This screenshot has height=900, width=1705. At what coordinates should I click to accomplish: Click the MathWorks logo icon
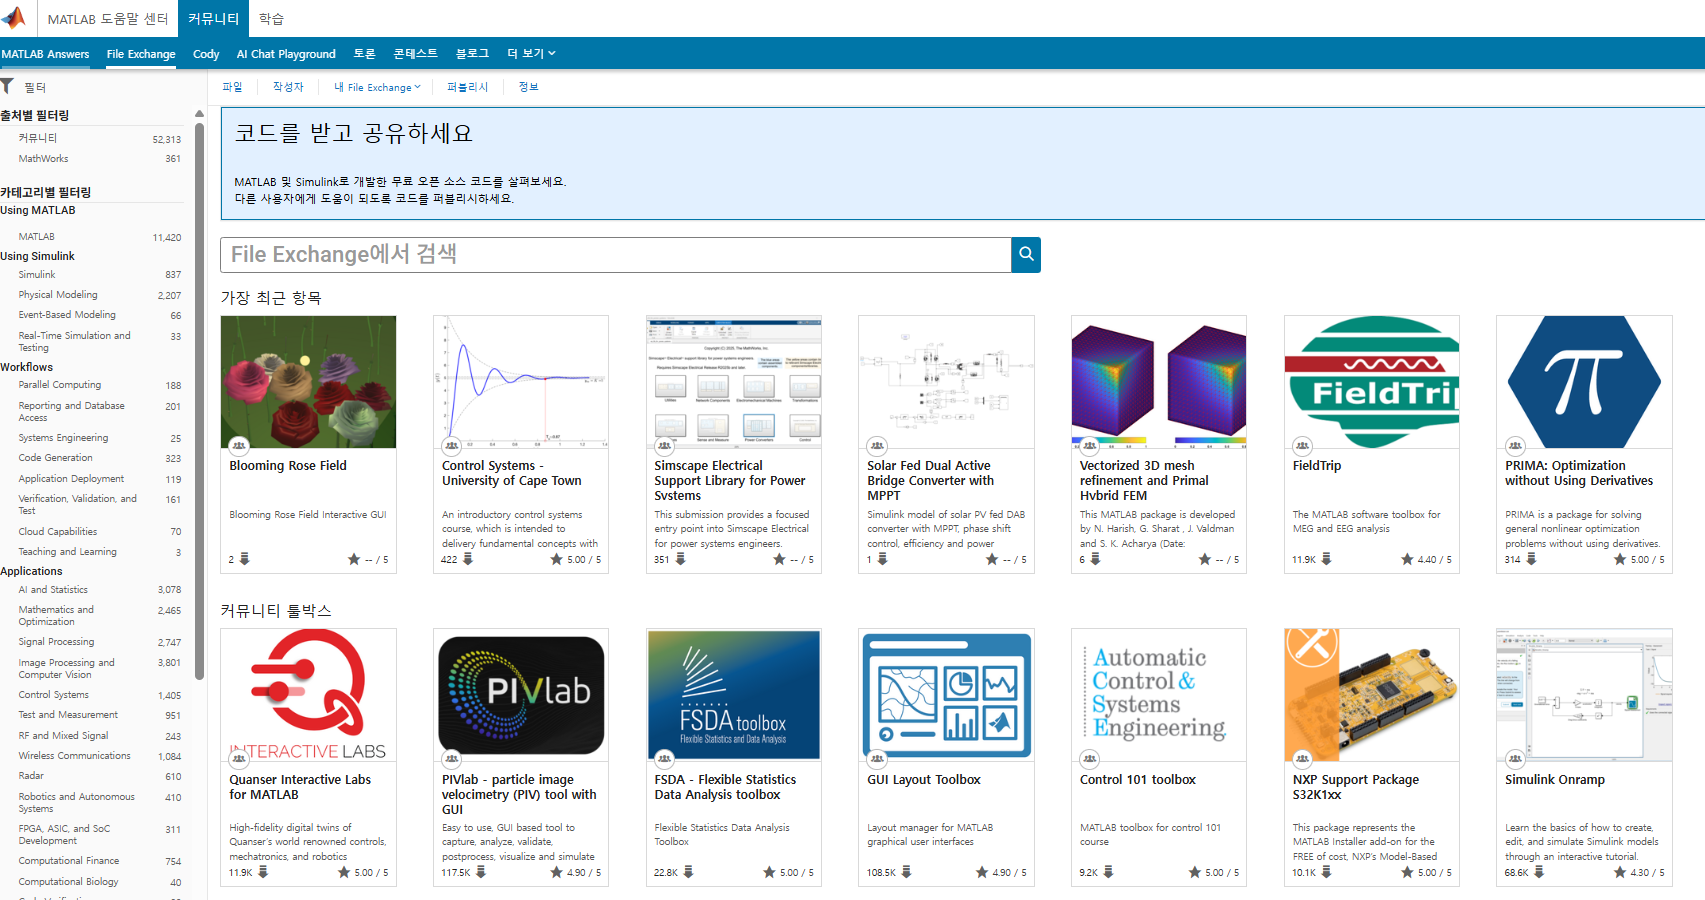click(15, 17)
